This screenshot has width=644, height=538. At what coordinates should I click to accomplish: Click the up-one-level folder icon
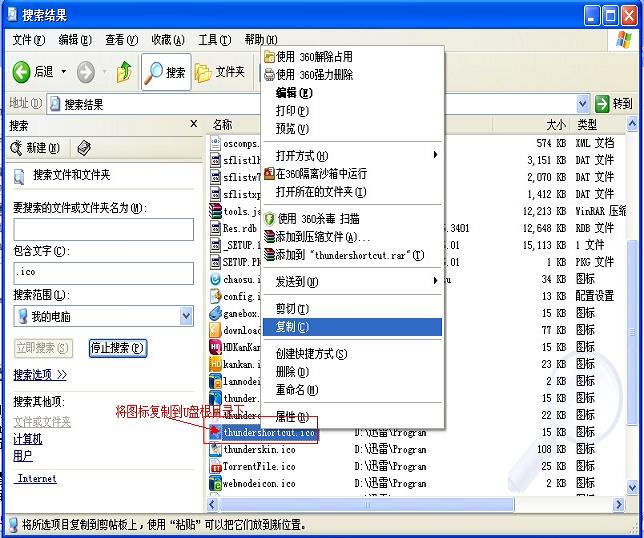[124, 72]
